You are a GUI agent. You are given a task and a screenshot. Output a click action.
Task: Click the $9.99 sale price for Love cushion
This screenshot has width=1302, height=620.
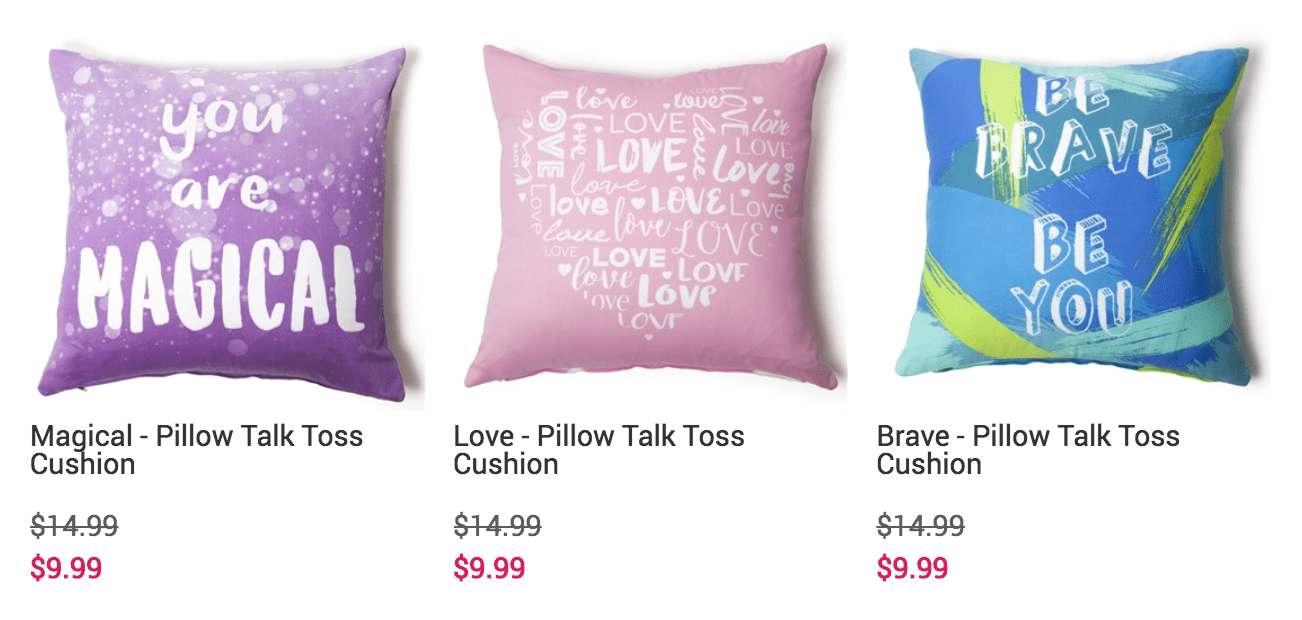coord(489,568)
